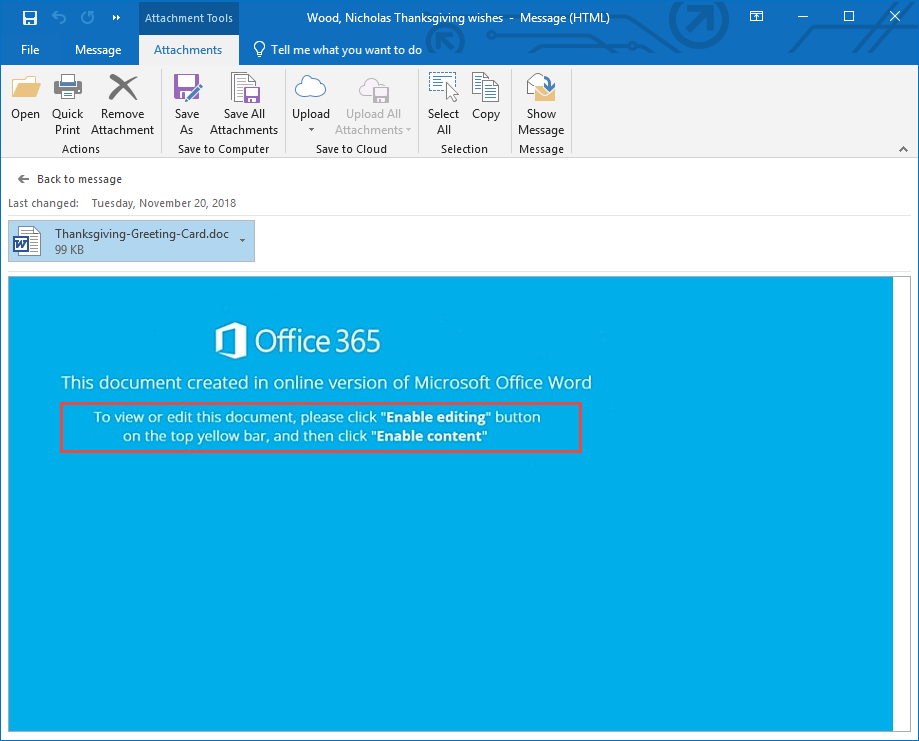Select the Thanksgiving-Greeting-Card.doc attachment
The height and width of the screenshot is (741, 919).
[x=131, y=241]
